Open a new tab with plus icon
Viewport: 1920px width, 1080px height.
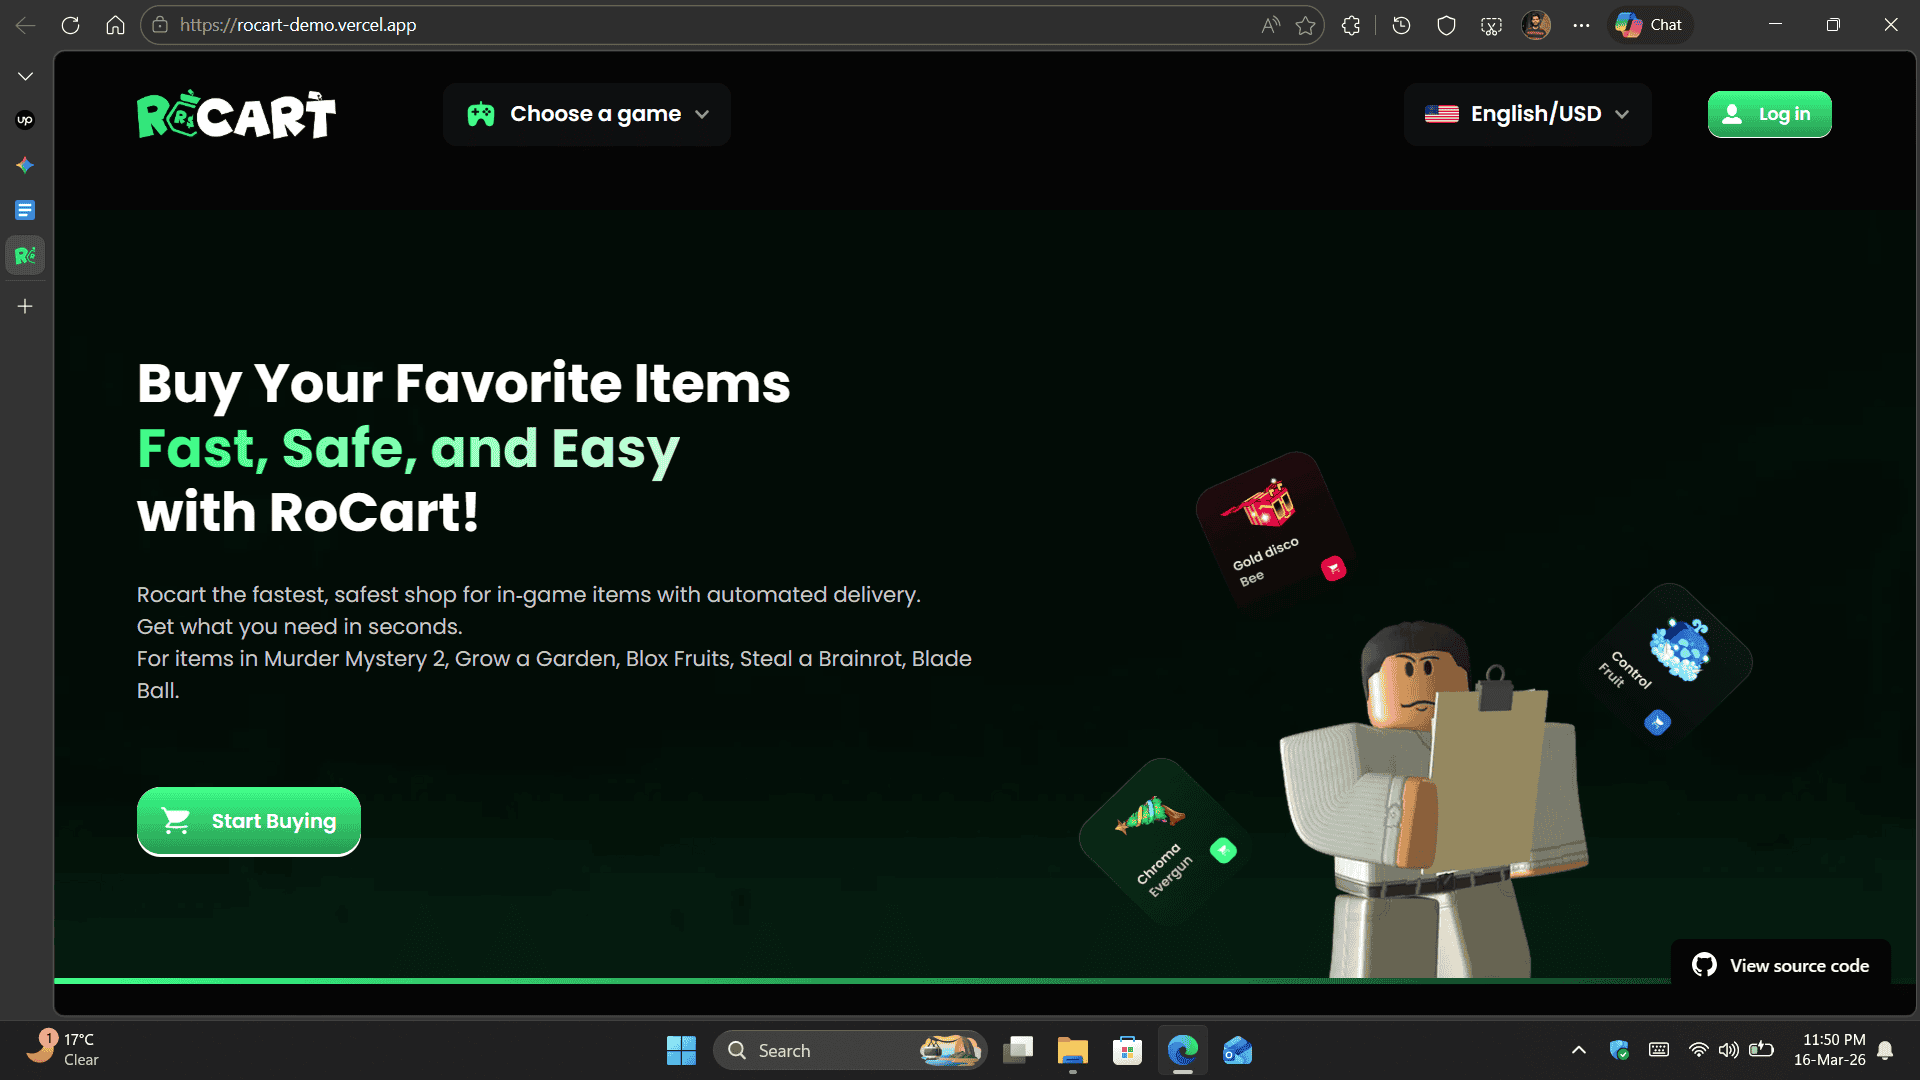point(25,306)
